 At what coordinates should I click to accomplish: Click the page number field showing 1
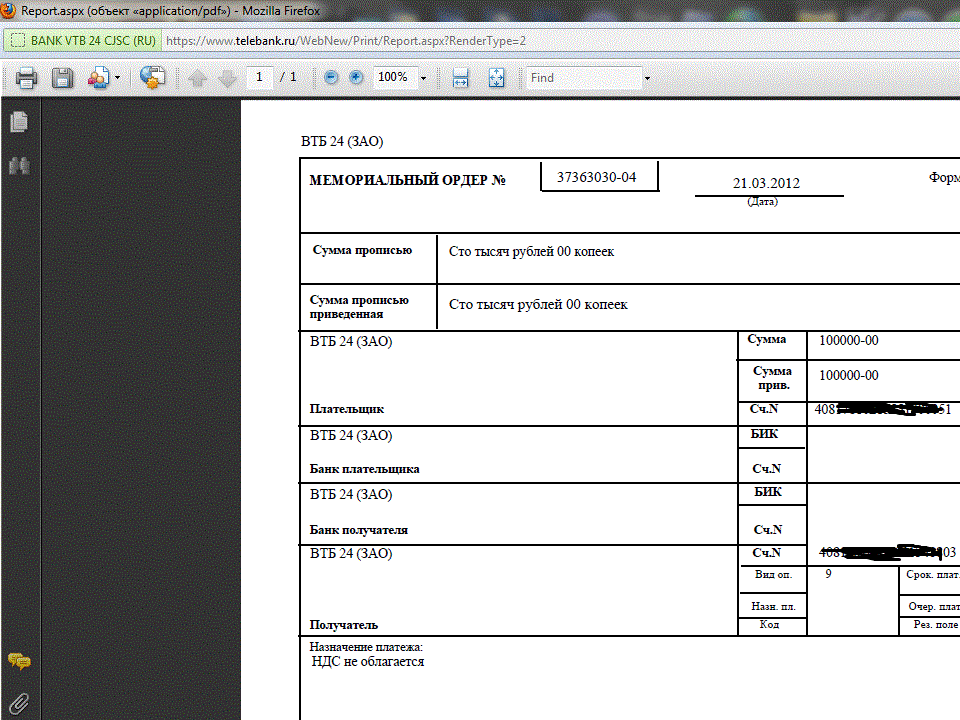point(260,77)
